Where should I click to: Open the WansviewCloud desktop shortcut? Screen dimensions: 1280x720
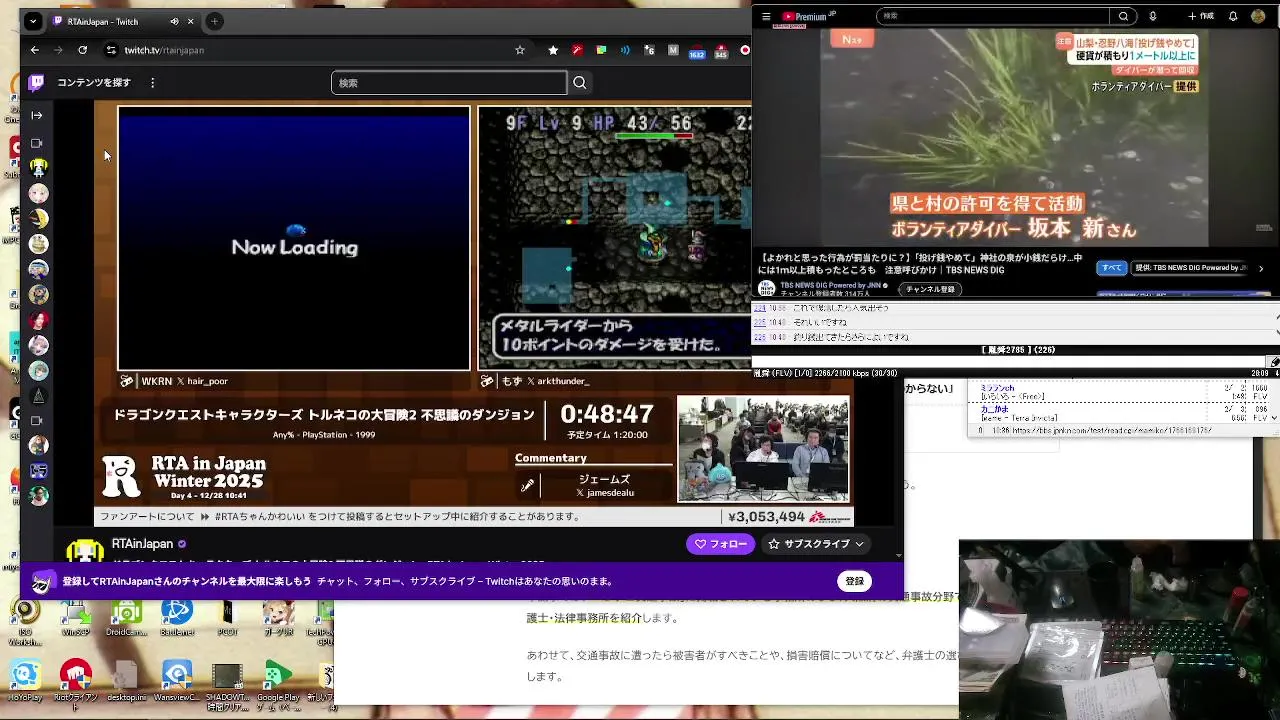pos(178,682)
